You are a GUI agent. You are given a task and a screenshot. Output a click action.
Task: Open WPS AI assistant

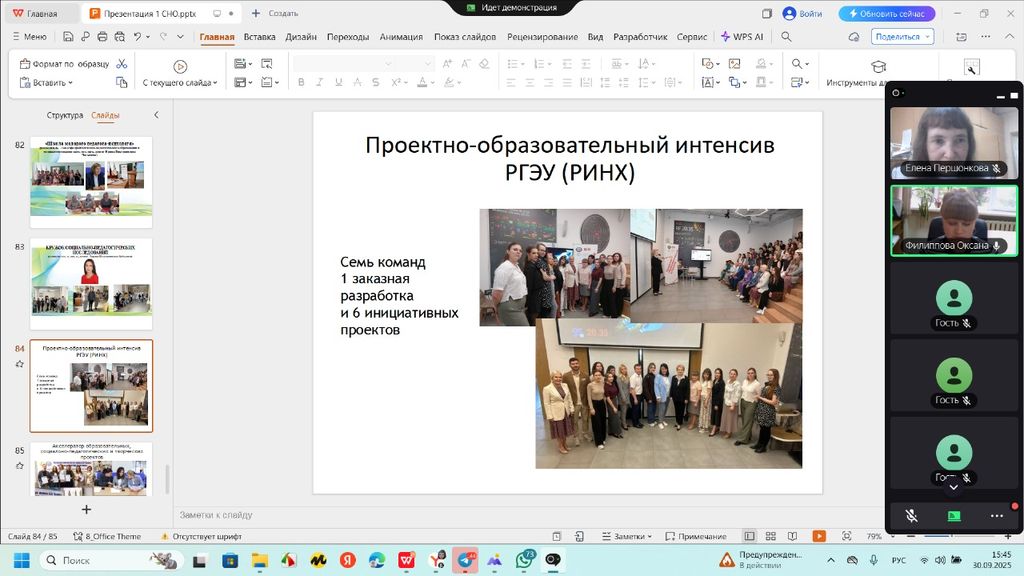pos(741,37)
